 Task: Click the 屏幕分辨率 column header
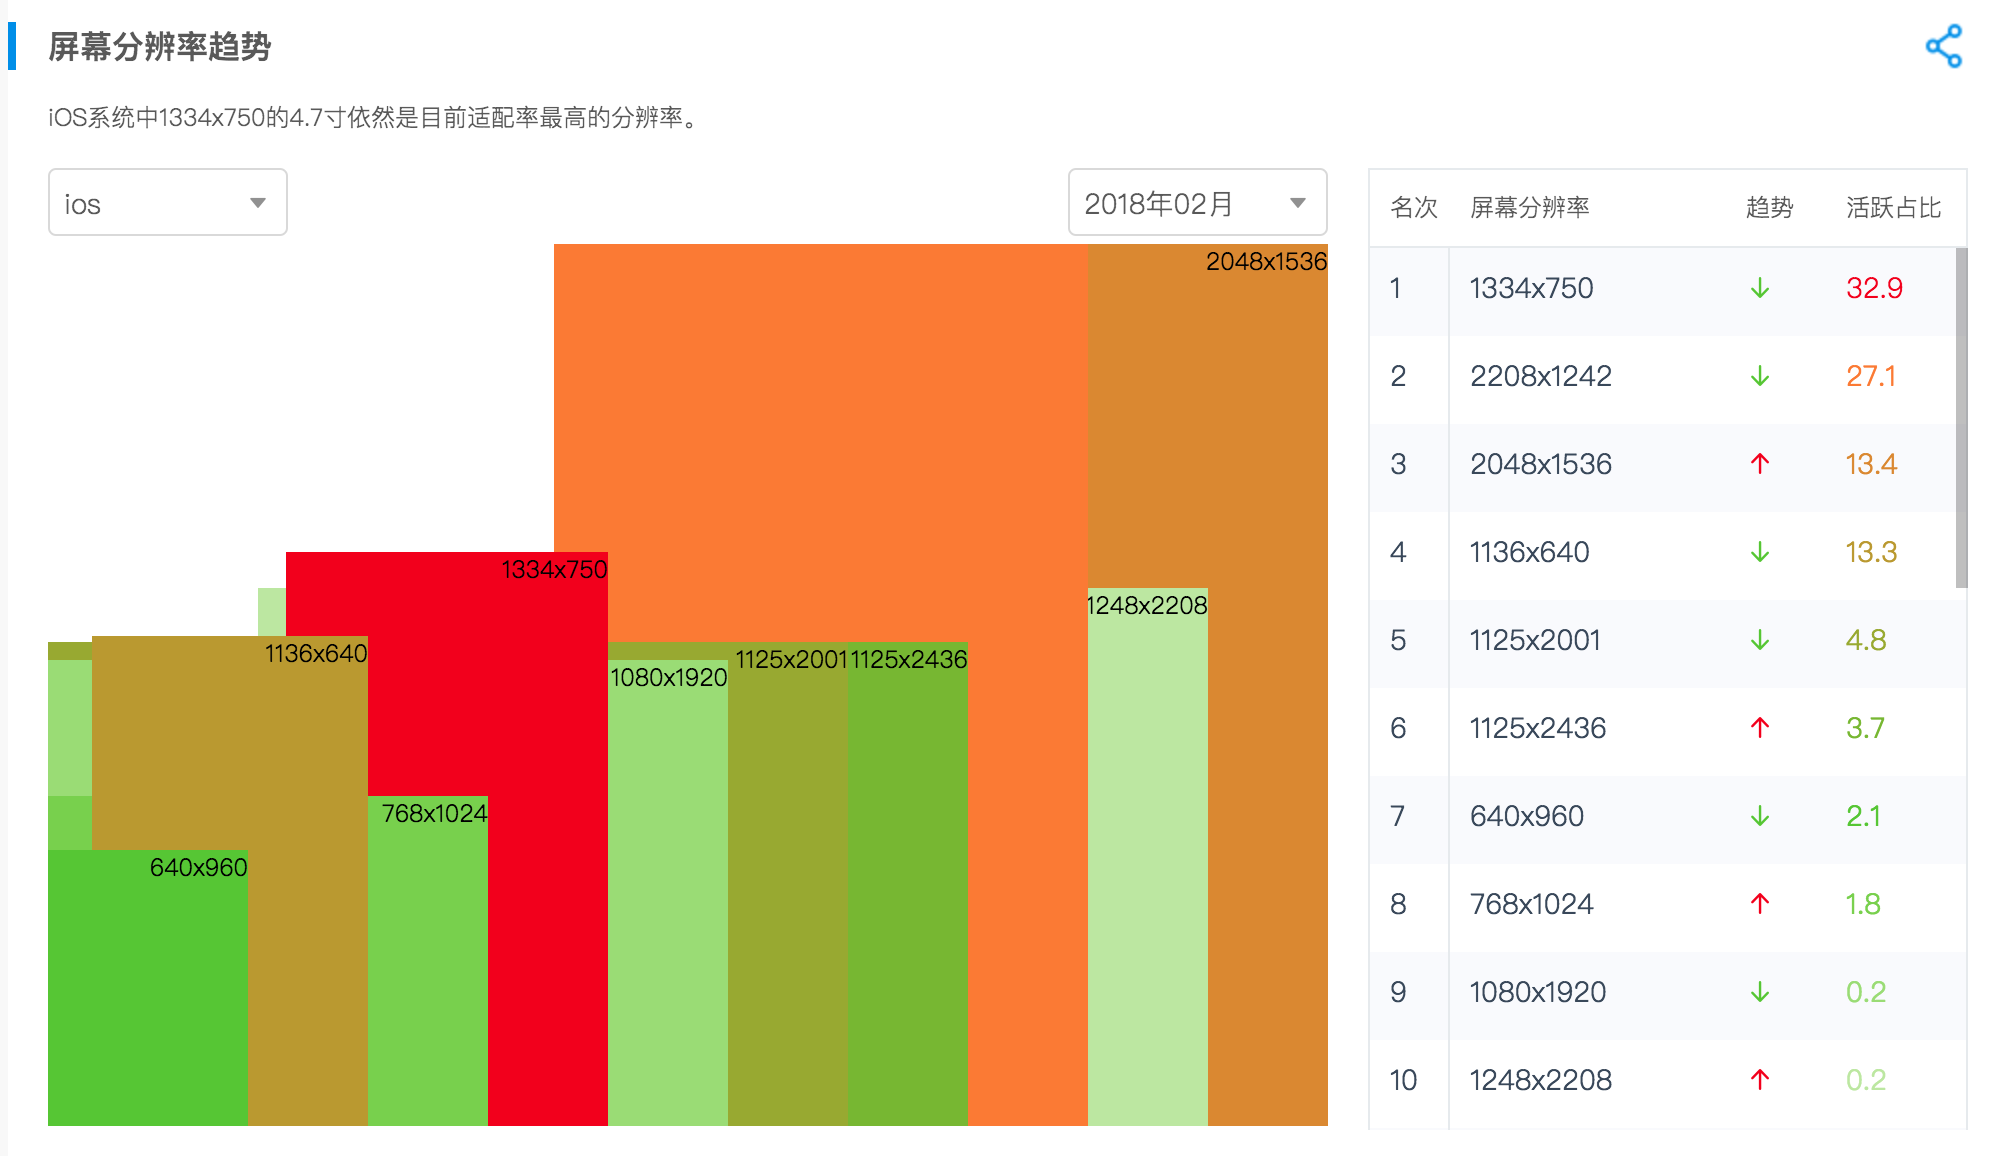(x=1529, y=208)
